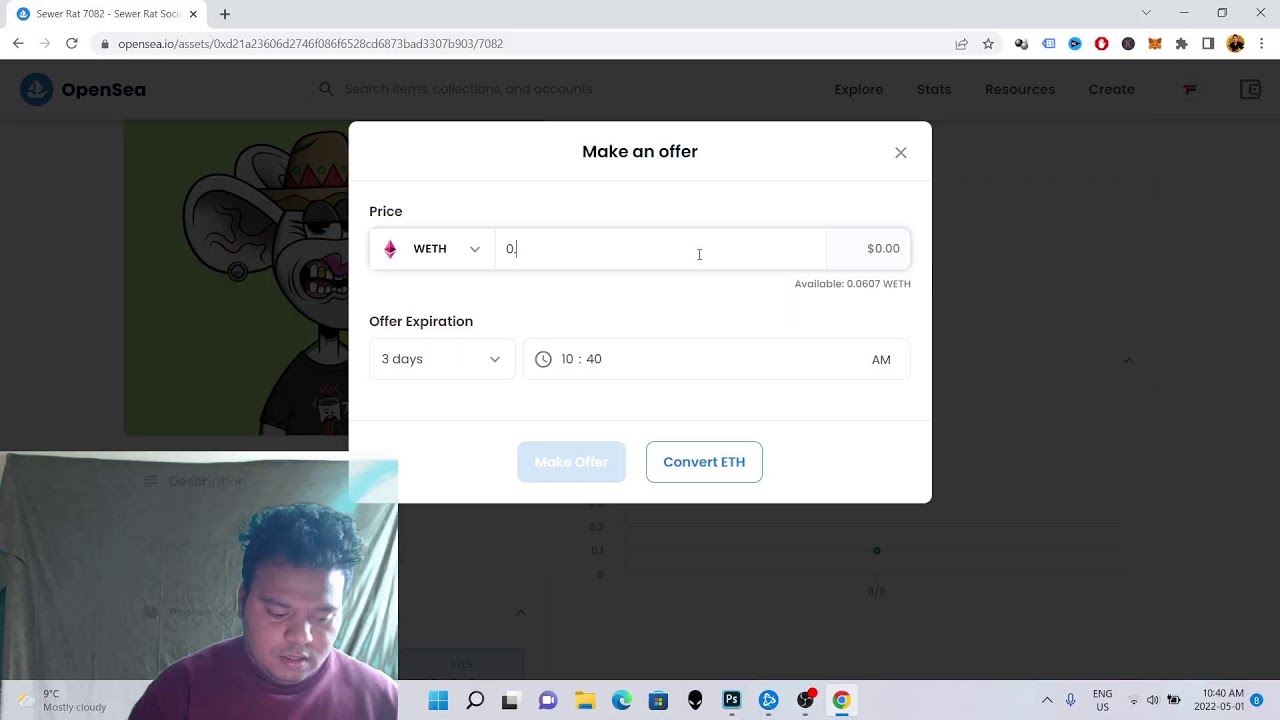Screen dimensions: 1280x720
Task: Toggle the AM period selector
Action: pyautogui.click(x=881, y=360)
